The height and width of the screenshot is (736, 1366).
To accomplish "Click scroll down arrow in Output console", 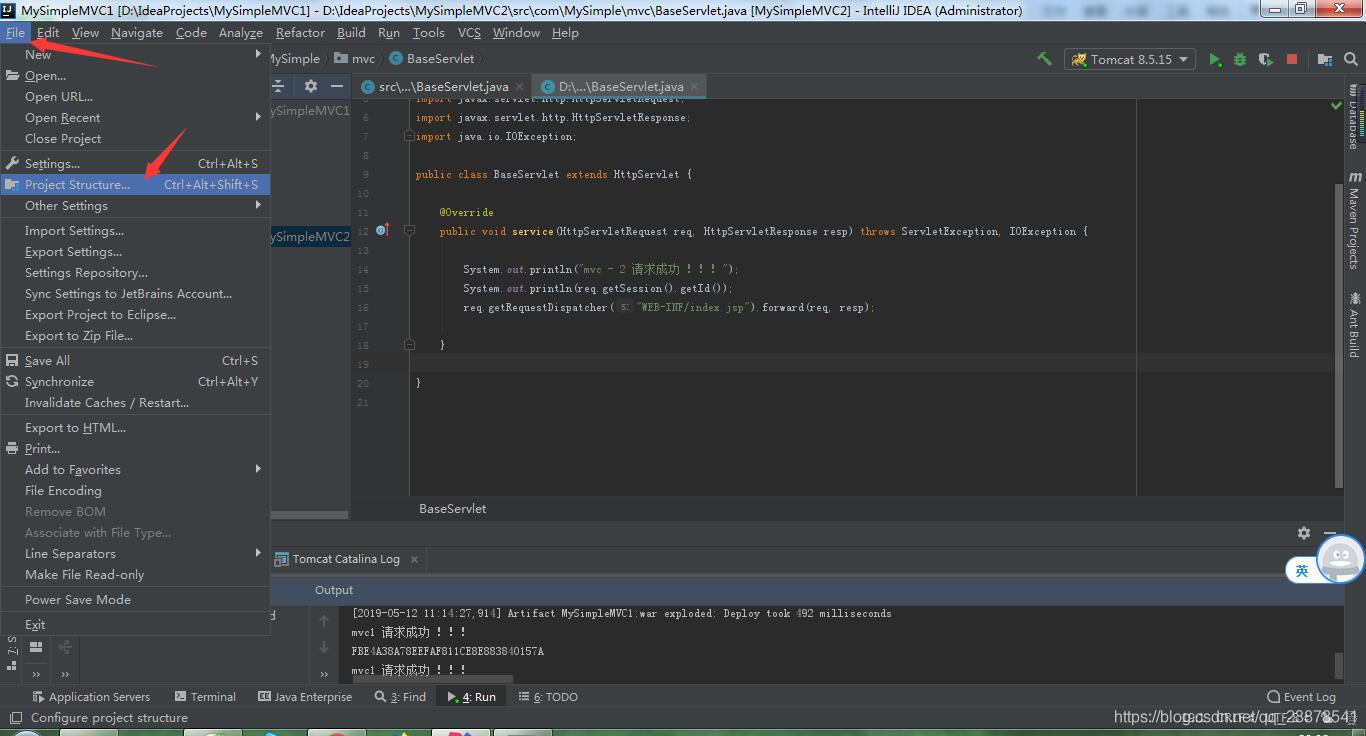I will tap(324, 647).
